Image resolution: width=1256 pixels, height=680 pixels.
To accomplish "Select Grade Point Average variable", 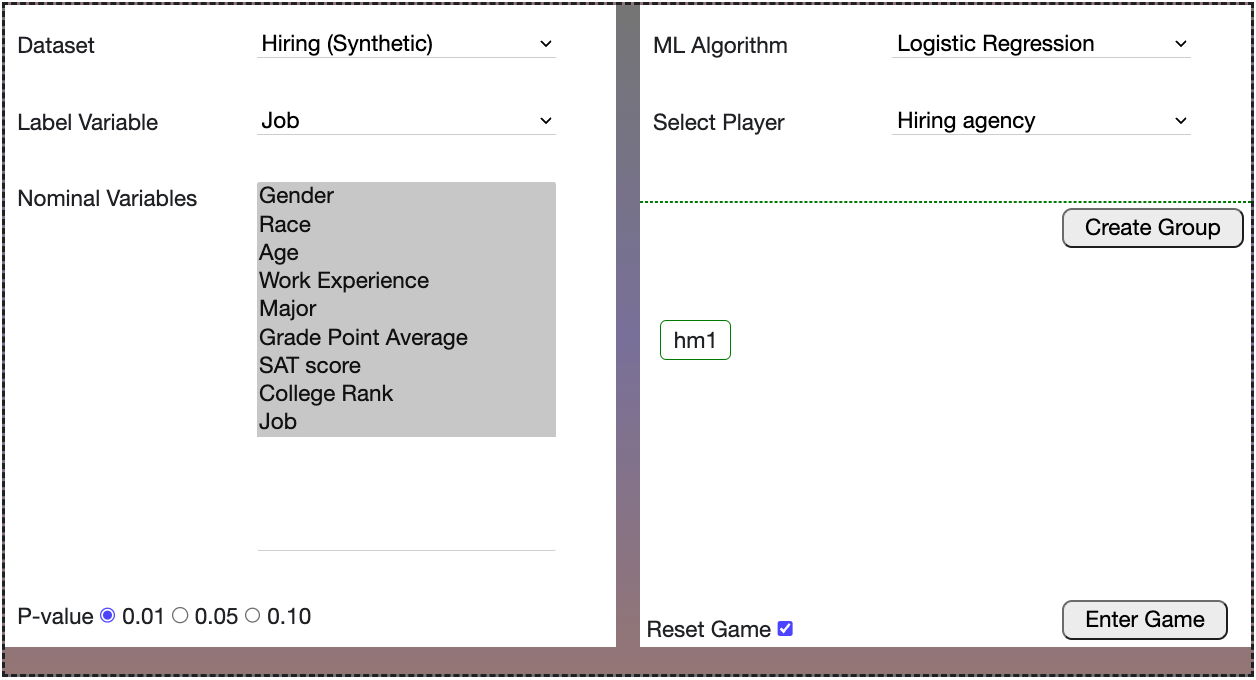I will pos(363,337).
